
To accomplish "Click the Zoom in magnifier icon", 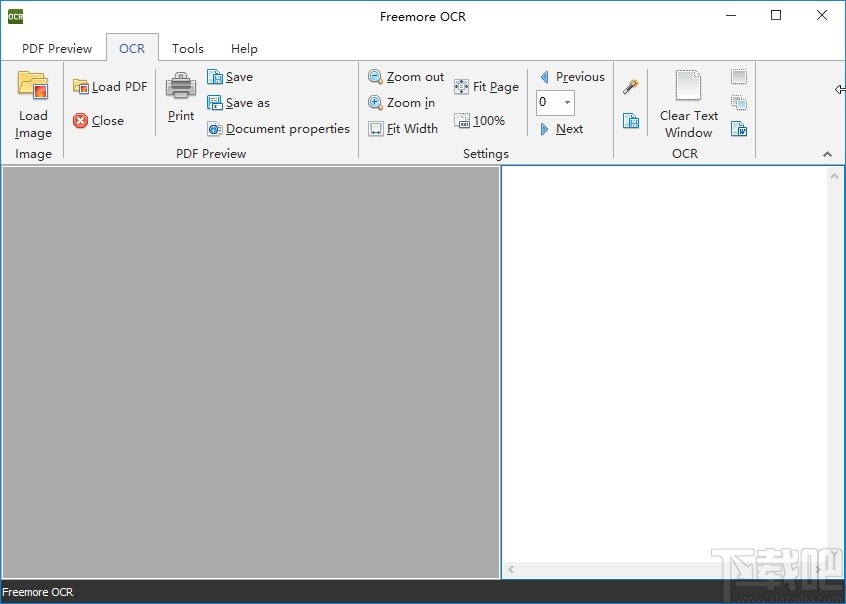I will coord(376,103).
